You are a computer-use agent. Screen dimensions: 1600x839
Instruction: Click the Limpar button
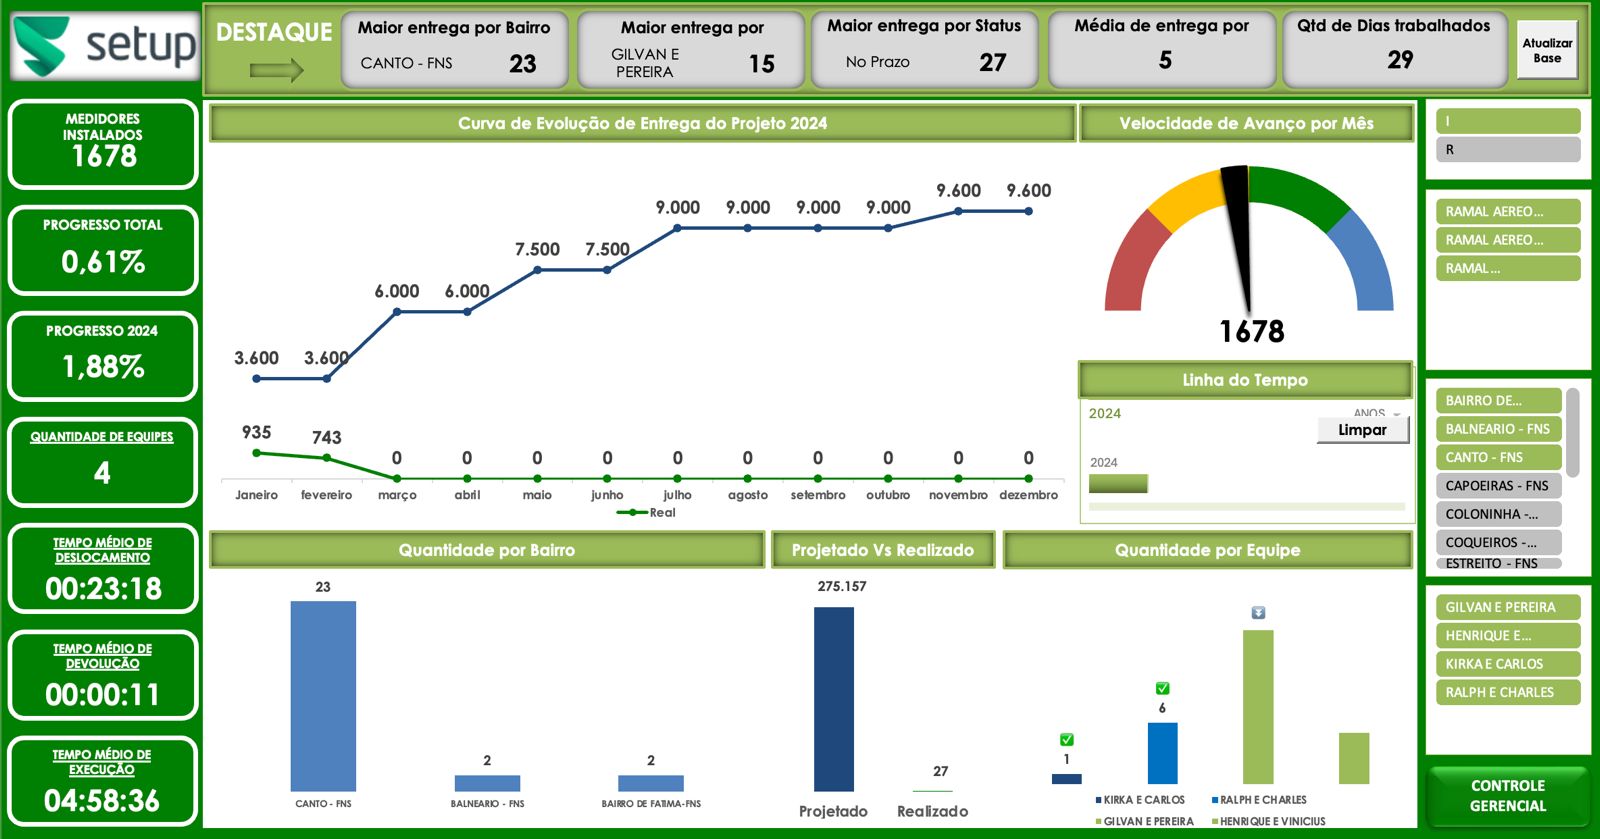coord(1362,430)
